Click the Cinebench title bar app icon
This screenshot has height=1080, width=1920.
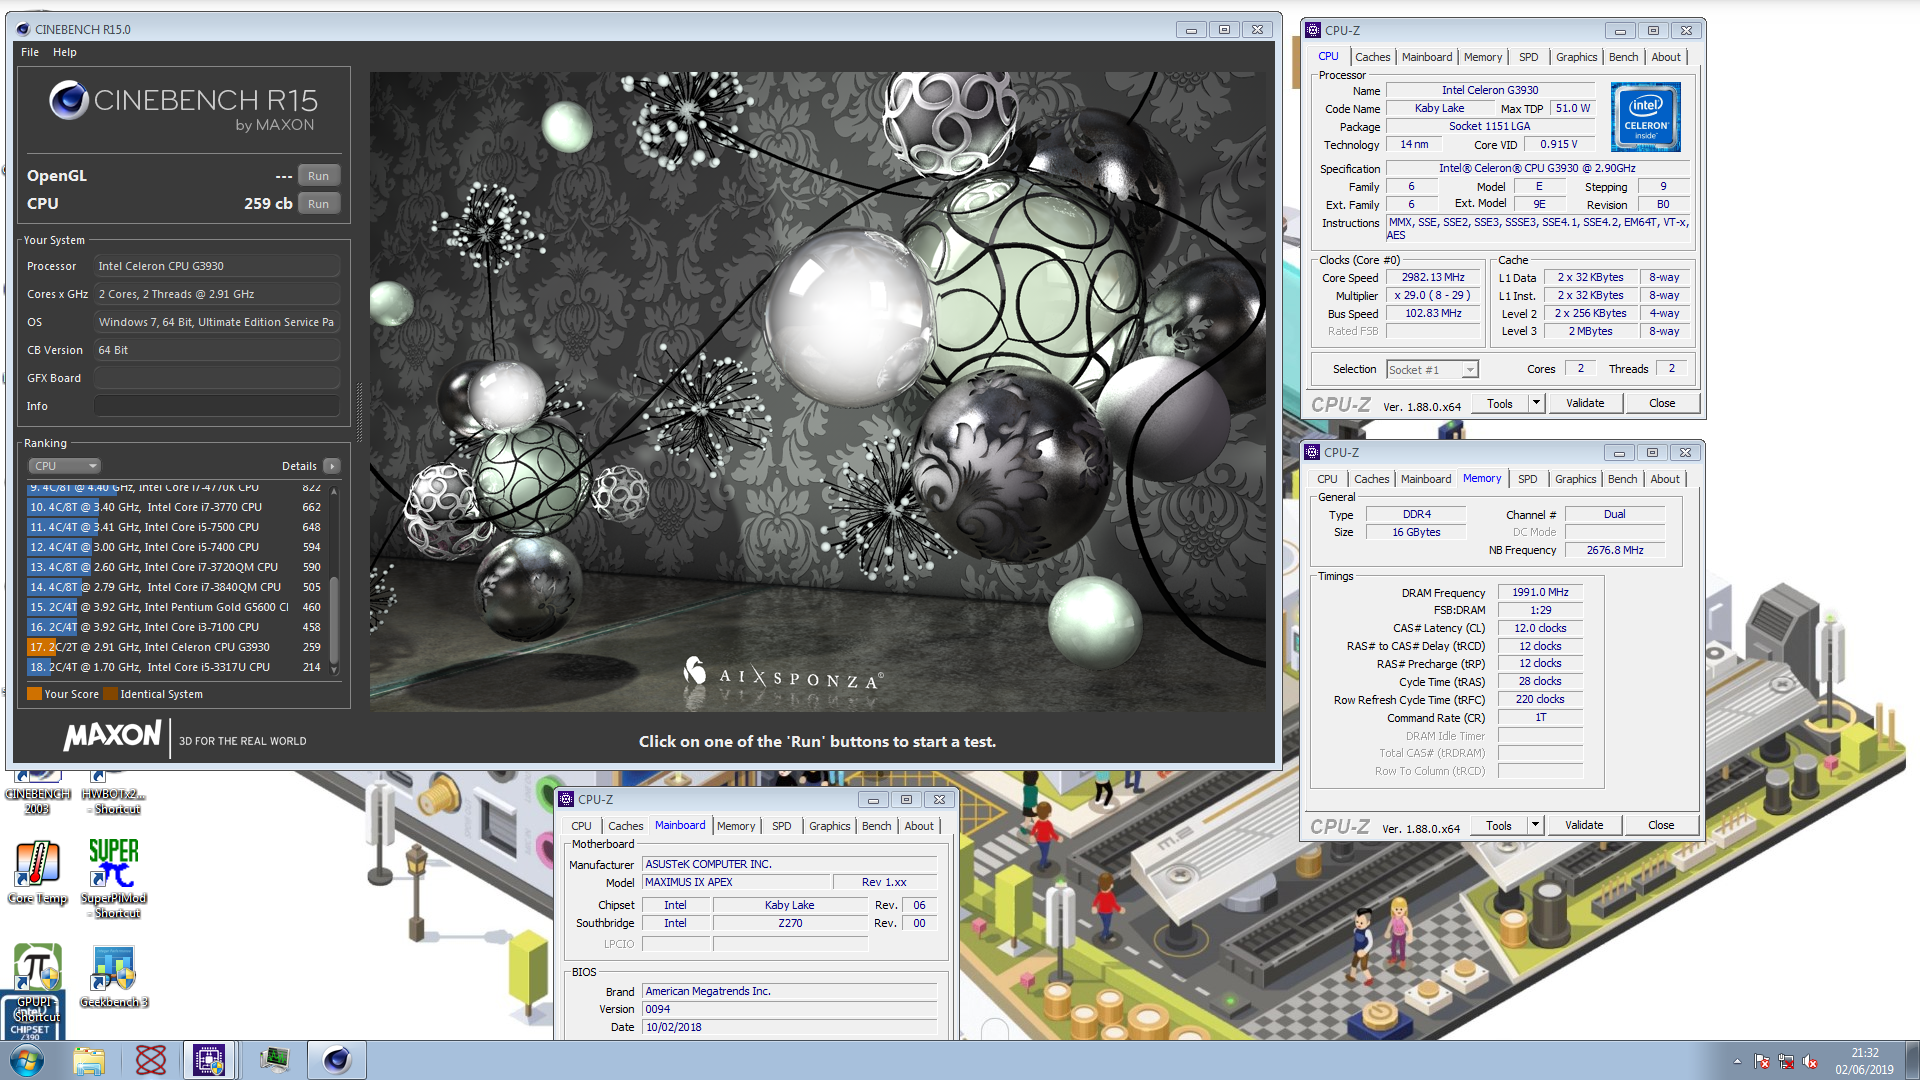click(23, 29)
